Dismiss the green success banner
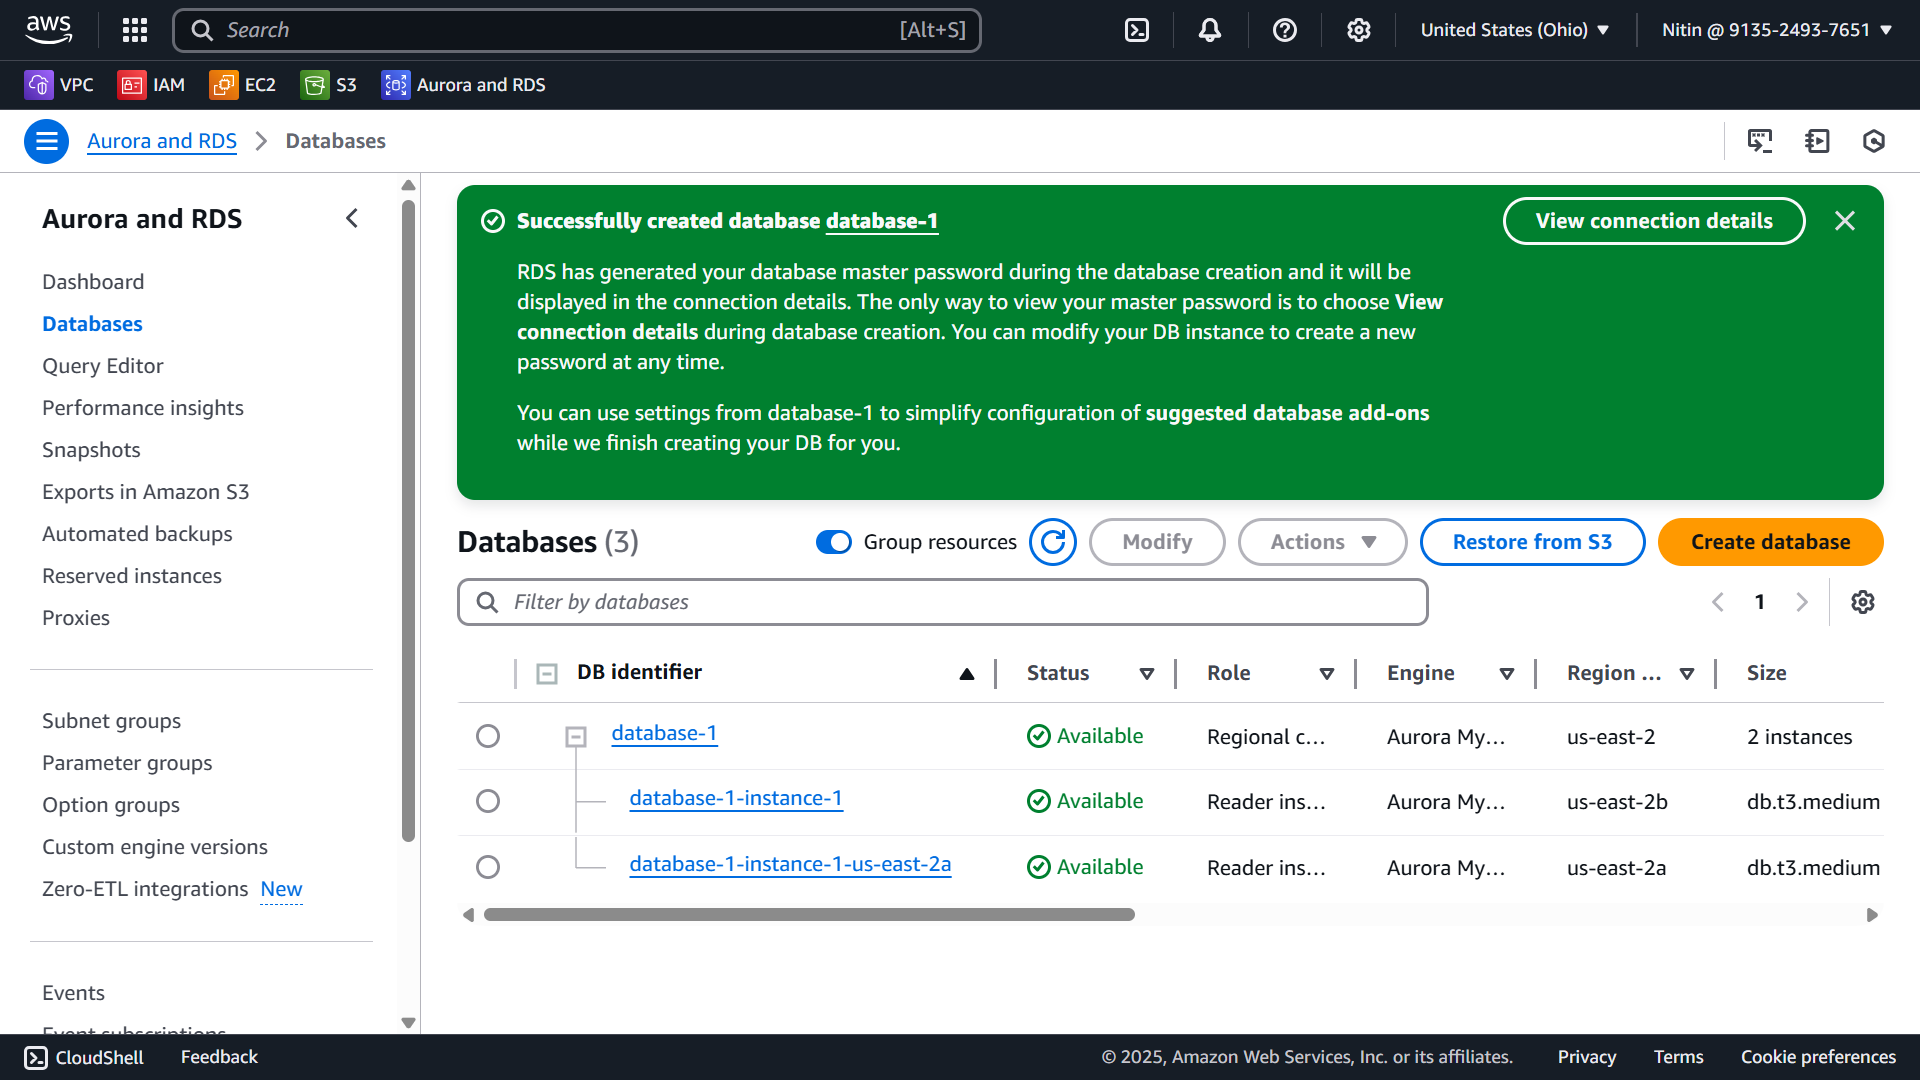 click(1845, 221)
